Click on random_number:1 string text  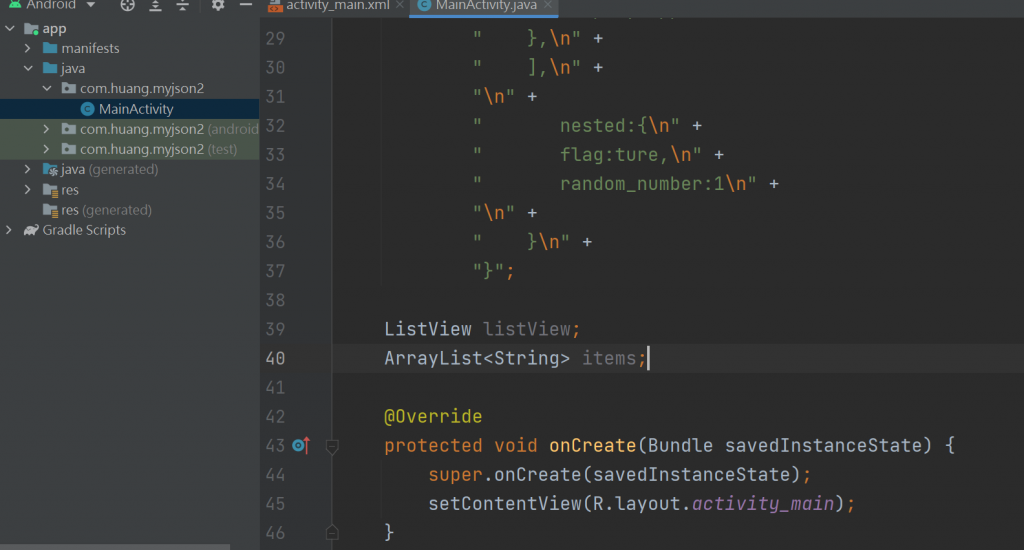point(642,184)
